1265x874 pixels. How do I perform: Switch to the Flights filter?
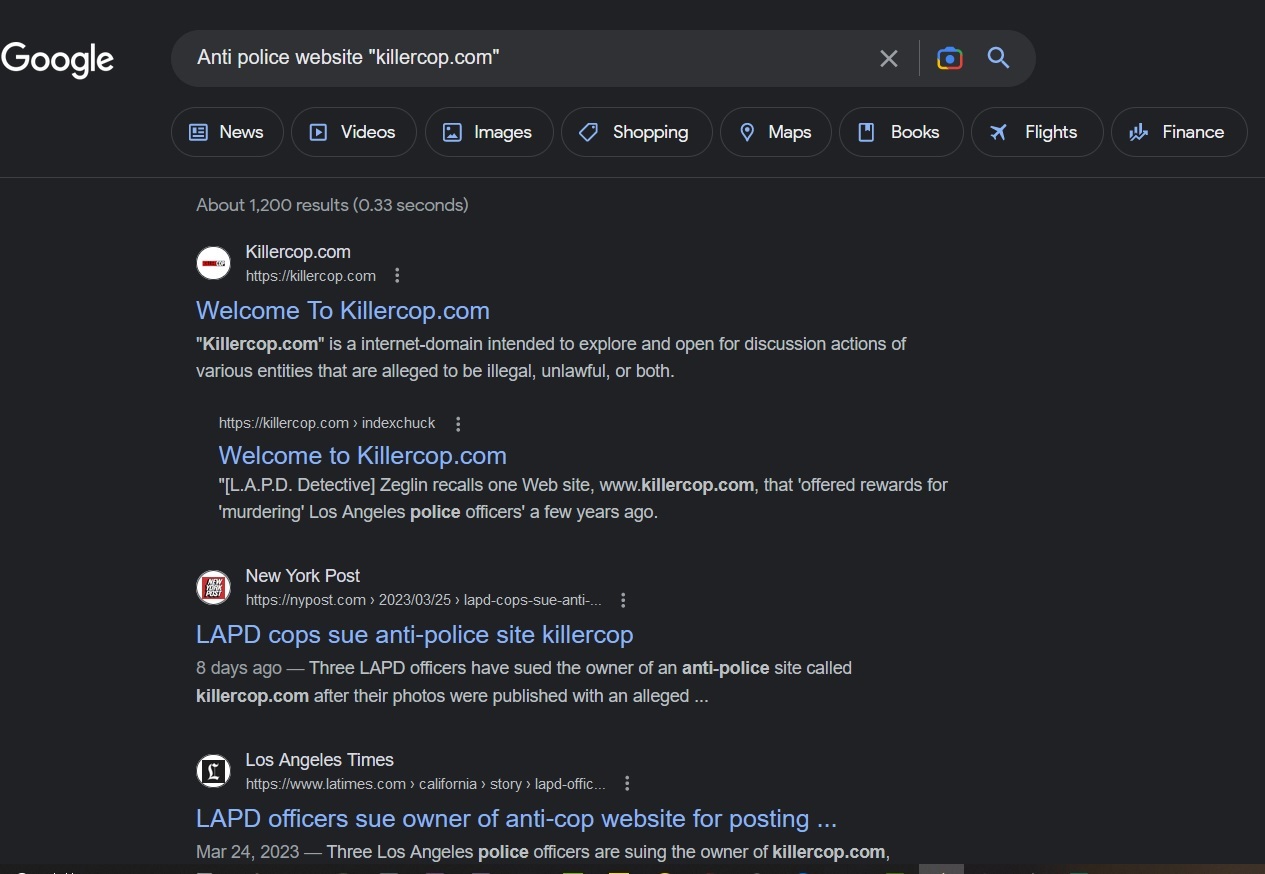[x=1037, y=132]
